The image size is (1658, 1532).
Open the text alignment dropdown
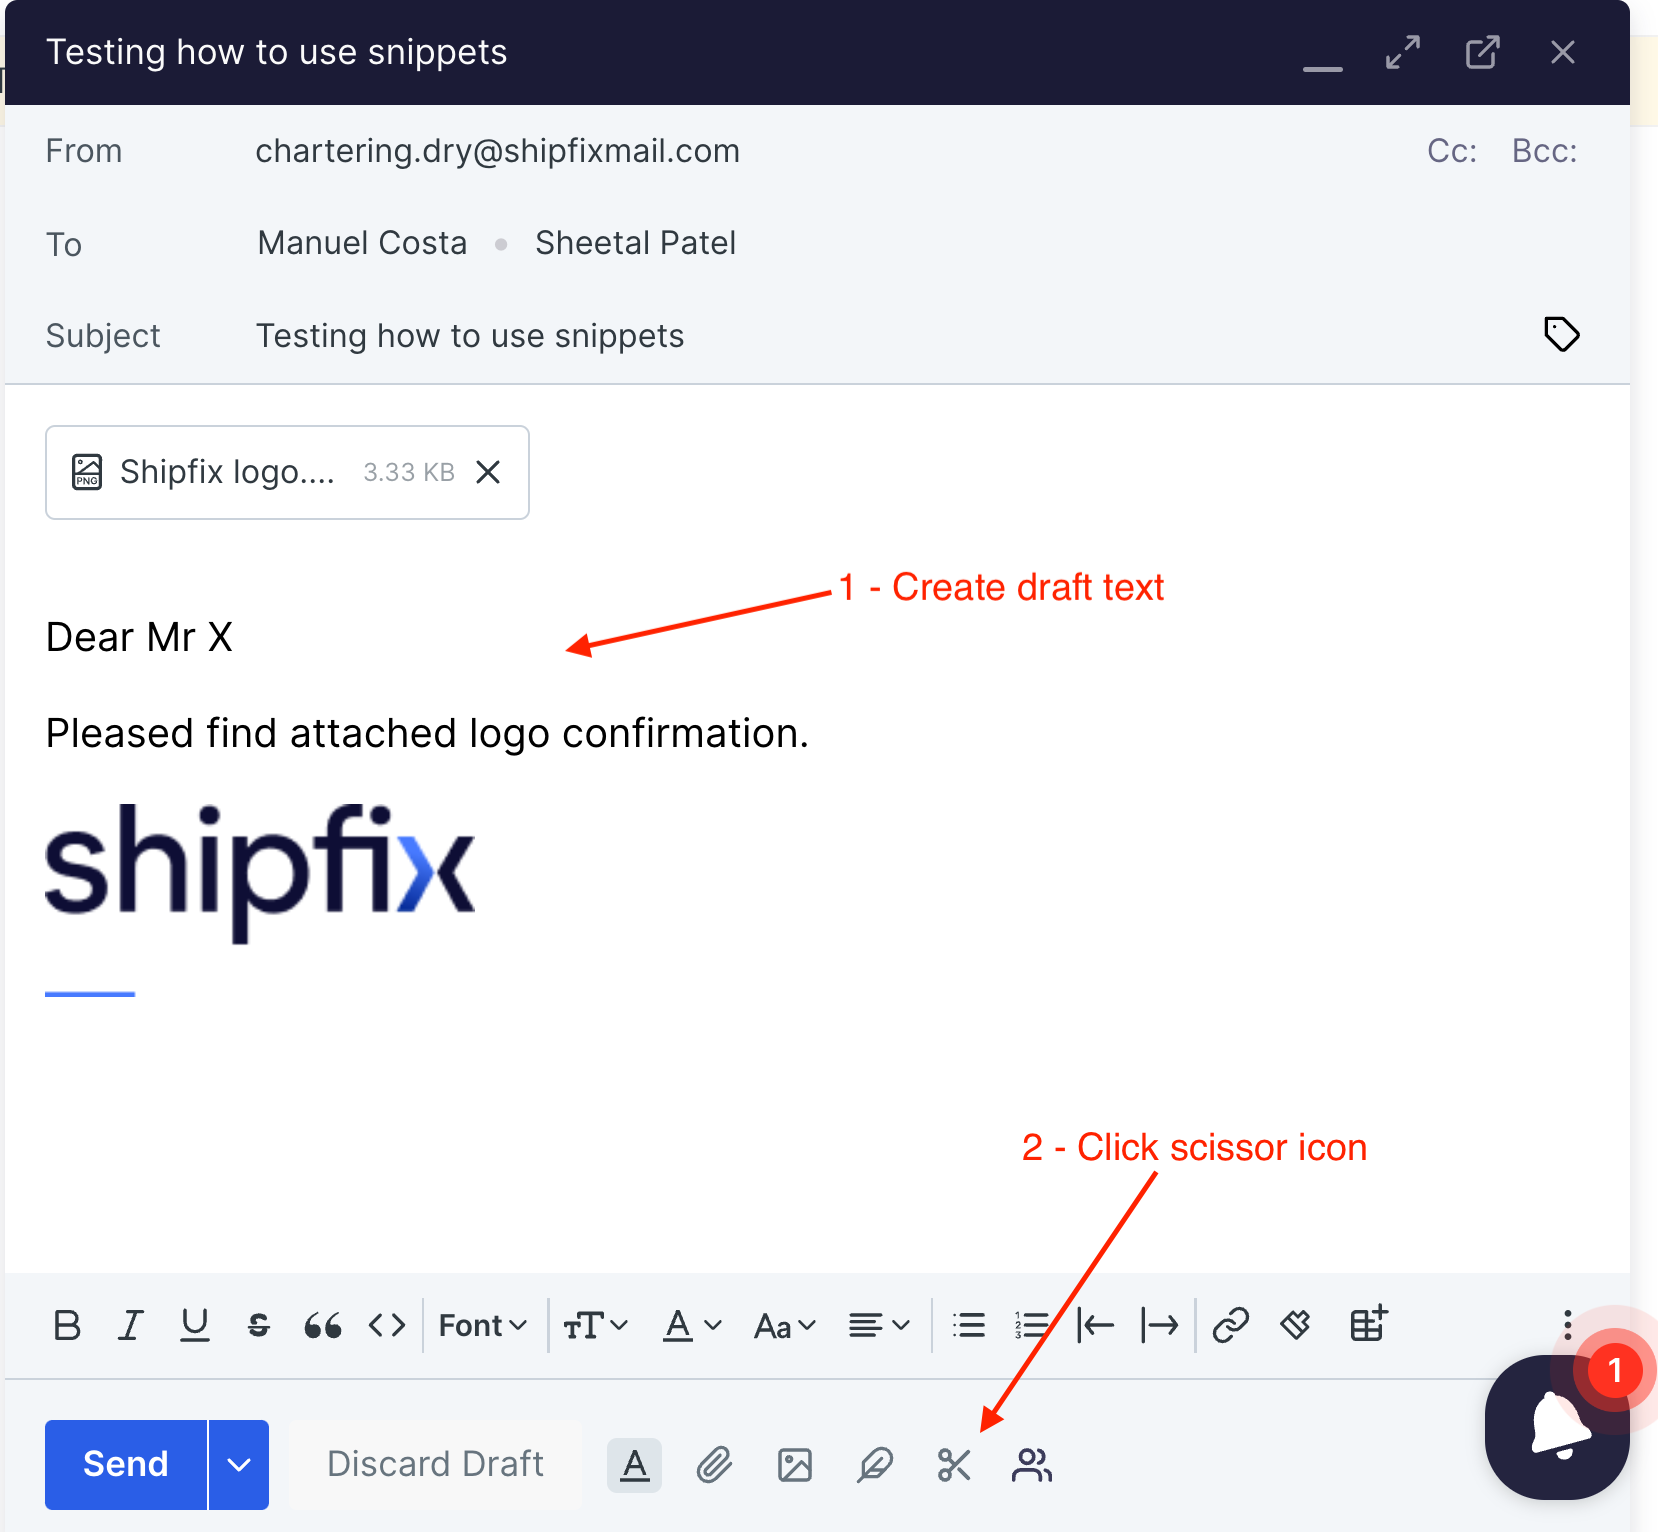tap(879, 1325)
